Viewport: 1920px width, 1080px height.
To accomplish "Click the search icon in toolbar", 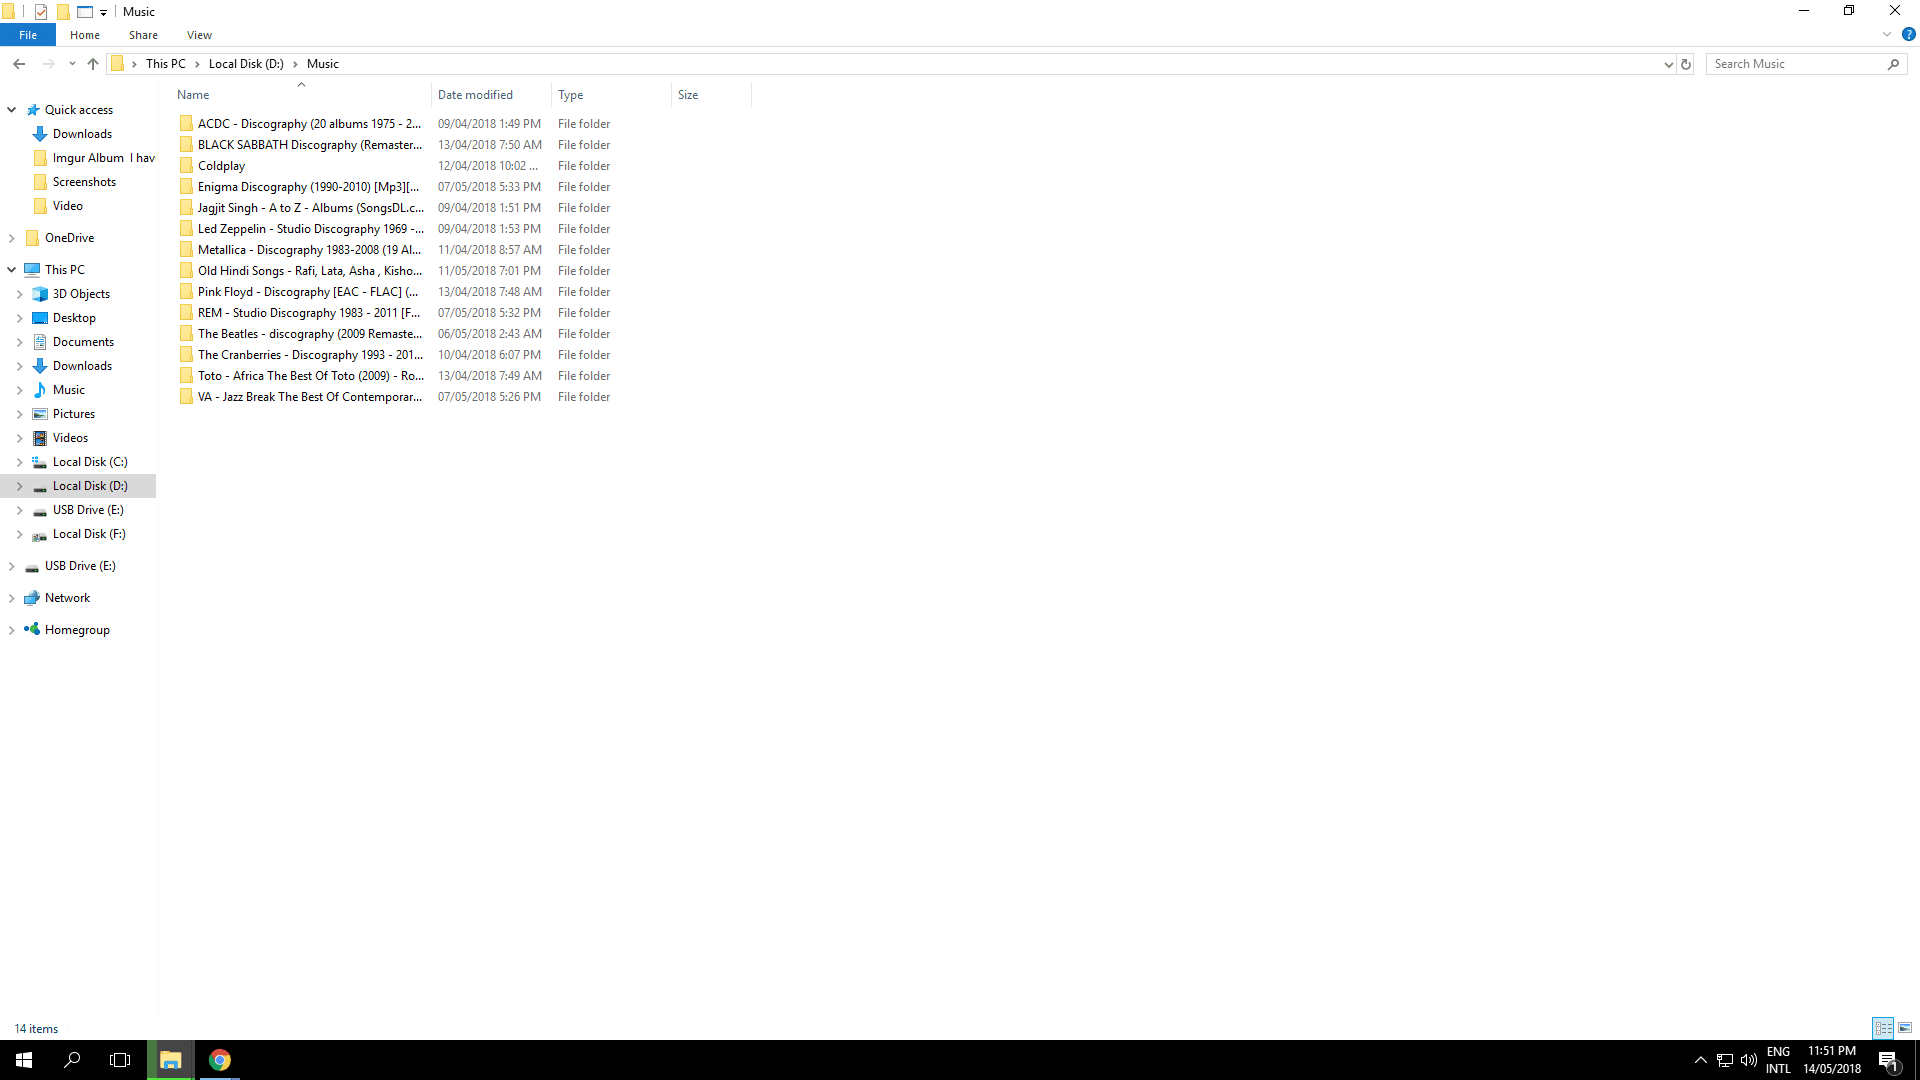I will click(x=1894, y=63).
